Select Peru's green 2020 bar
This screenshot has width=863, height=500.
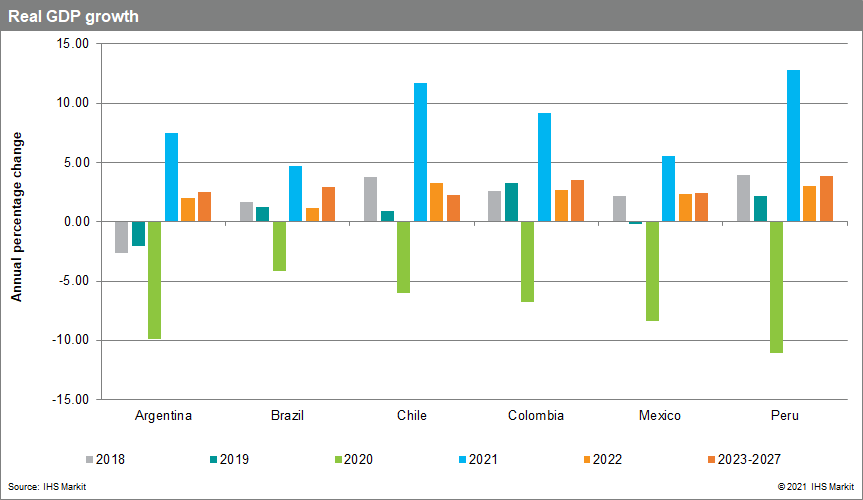(776, 287)
